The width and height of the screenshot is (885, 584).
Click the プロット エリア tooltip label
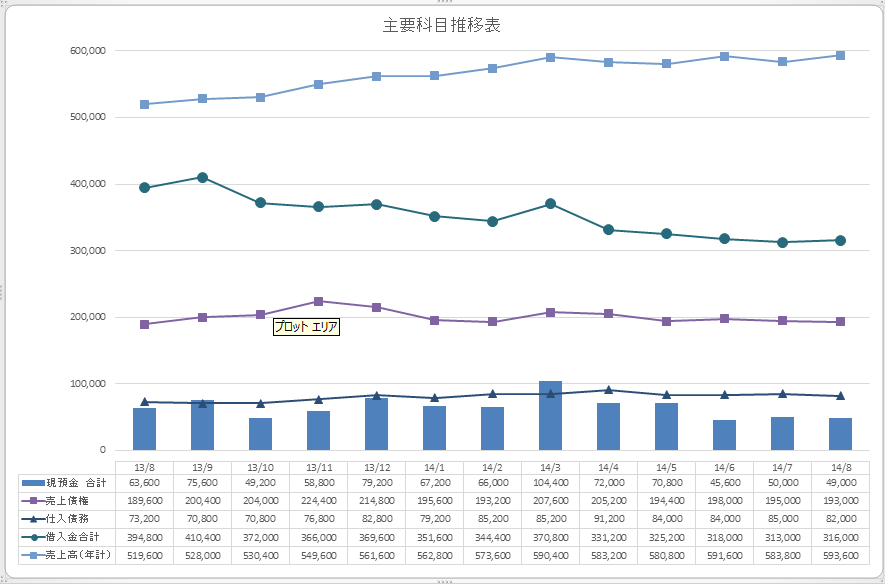(x=307, y=327)
